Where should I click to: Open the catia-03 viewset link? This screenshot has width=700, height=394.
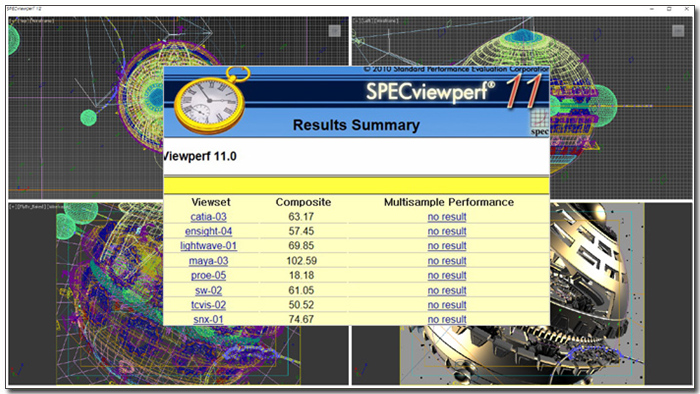click(208, 217)
